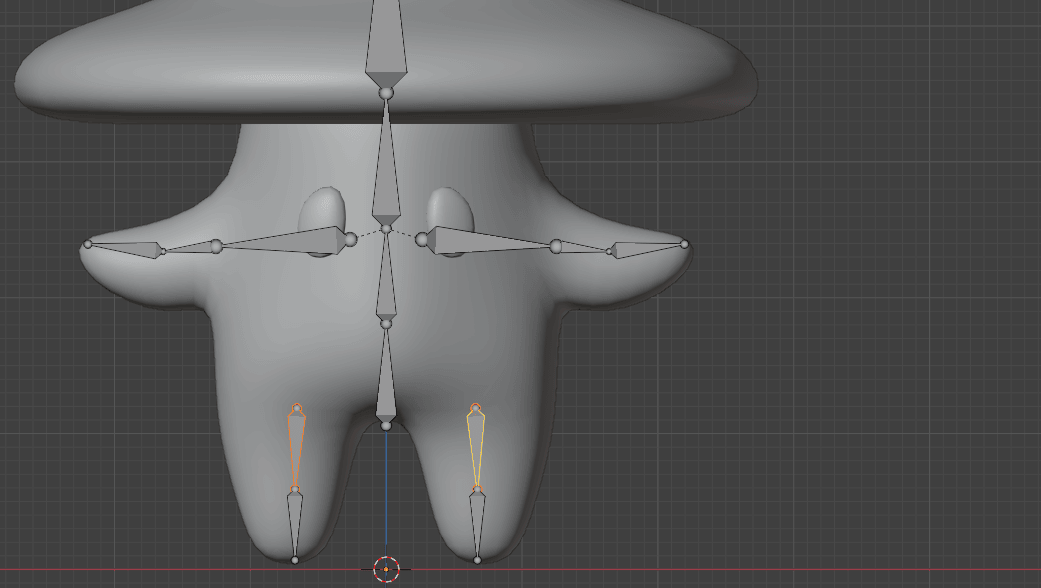1041x588 pixels.
Task: Click the 3D cursor at the origin
Action: (x=386, y=569)
